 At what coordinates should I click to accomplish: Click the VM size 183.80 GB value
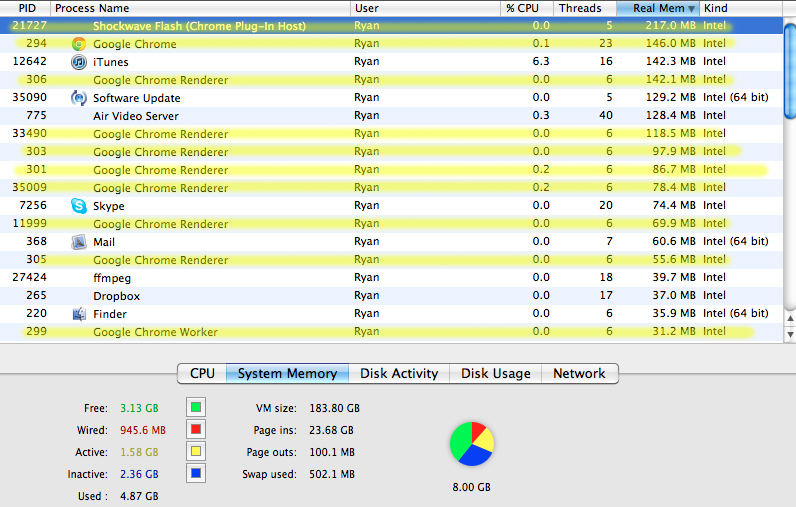(x=335, y=408)
